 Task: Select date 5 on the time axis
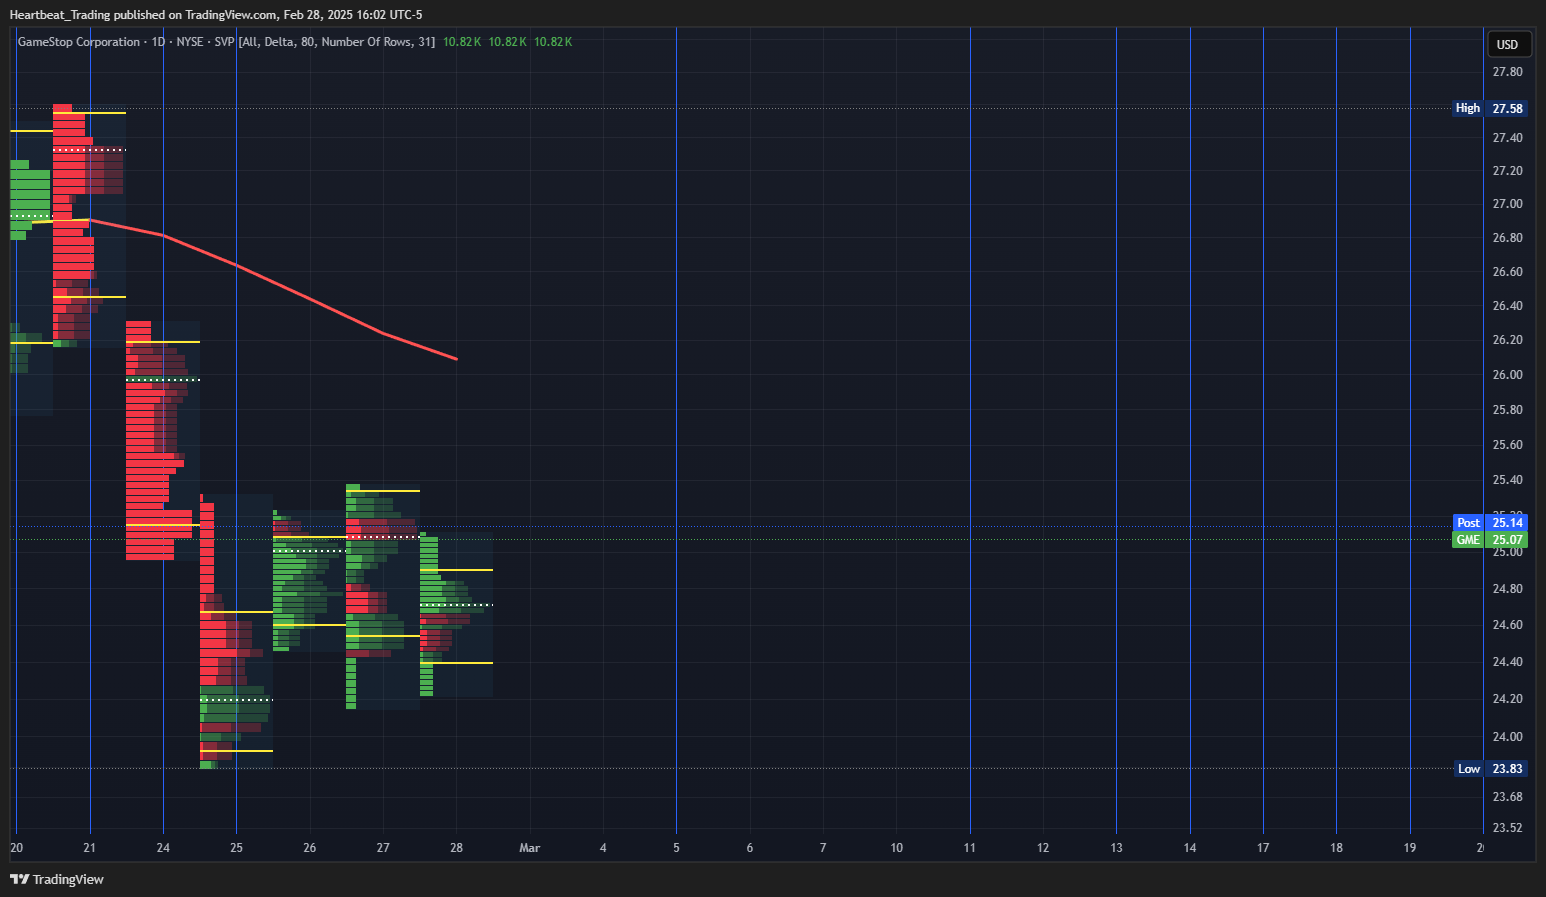pyautogui.click(x=676, y=848)
